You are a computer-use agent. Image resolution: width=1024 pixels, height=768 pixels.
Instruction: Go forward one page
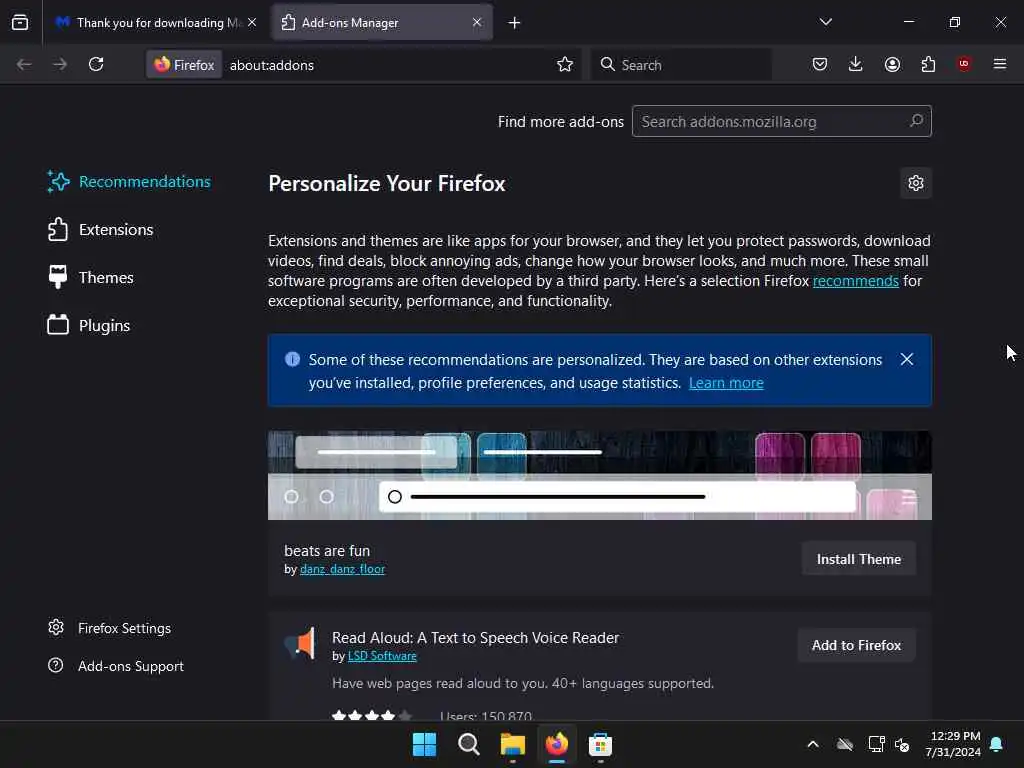[60, 64]
